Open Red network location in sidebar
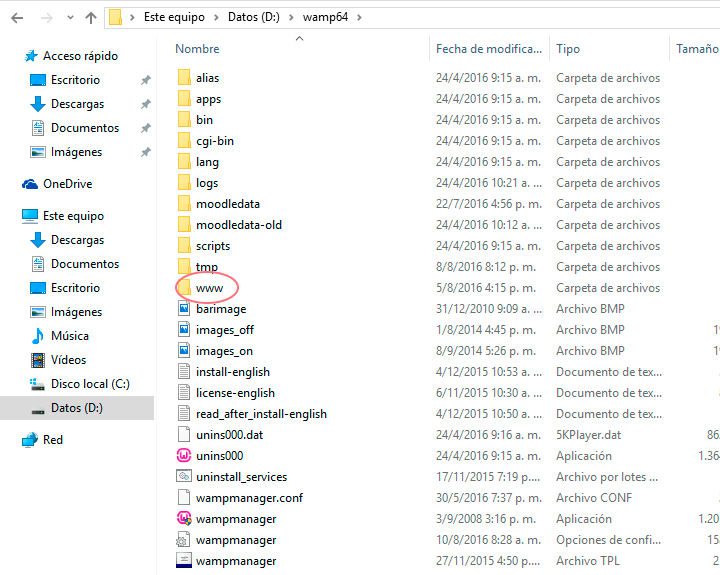720x575 pixels. click(52, 440)
